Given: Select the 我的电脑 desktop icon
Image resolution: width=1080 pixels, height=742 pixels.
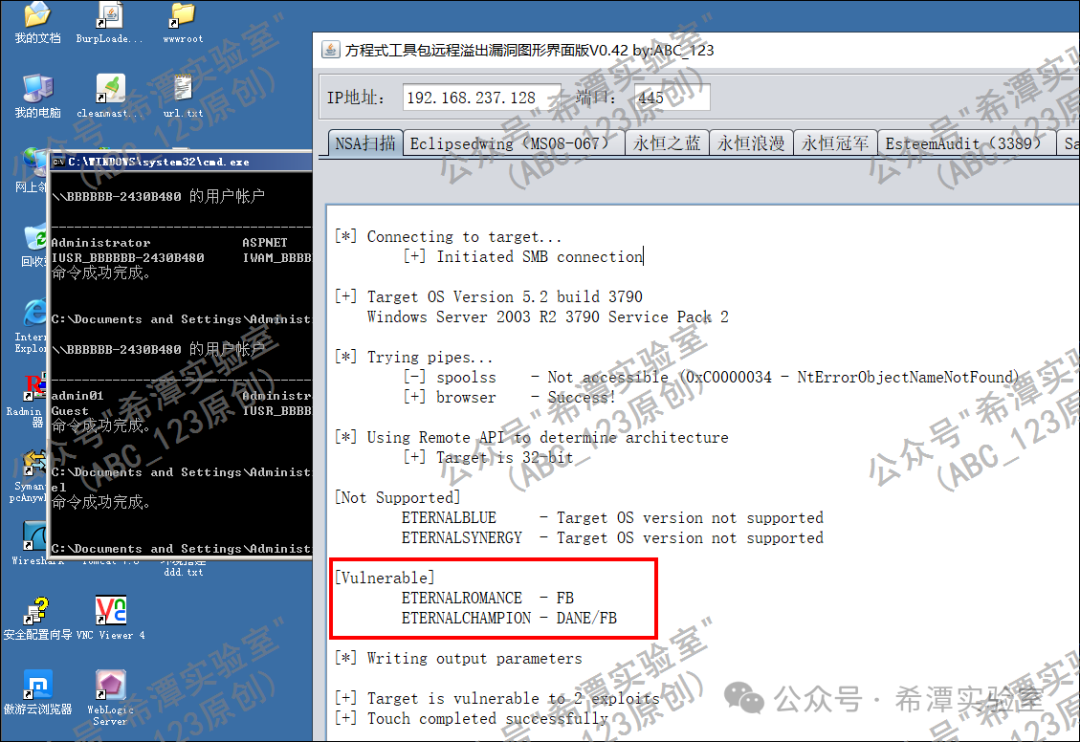Looking at the screenshot, I should click(38, 95).
